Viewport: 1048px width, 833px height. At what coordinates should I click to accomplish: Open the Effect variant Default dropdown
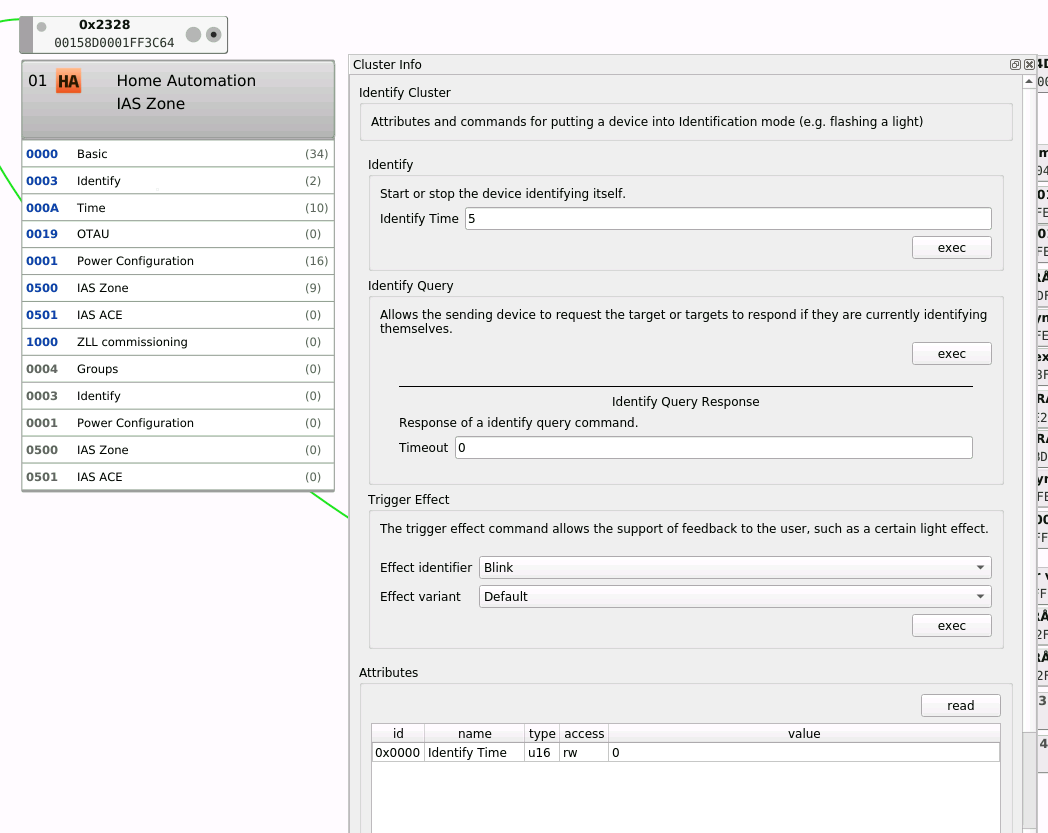(x=735, y=596)
